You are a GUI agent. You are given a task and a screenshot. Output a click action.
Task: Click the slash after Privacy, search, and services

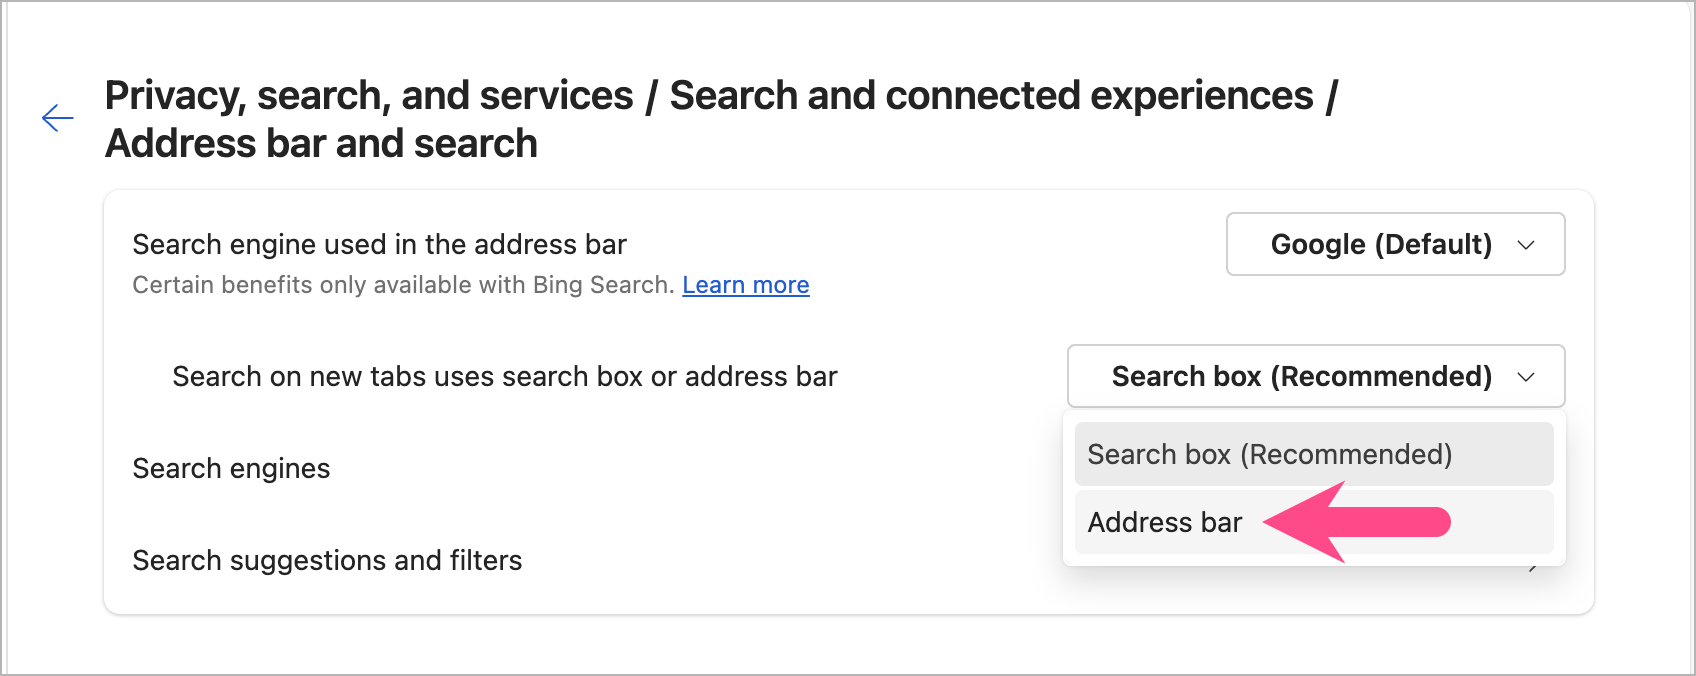click(651, 97)
